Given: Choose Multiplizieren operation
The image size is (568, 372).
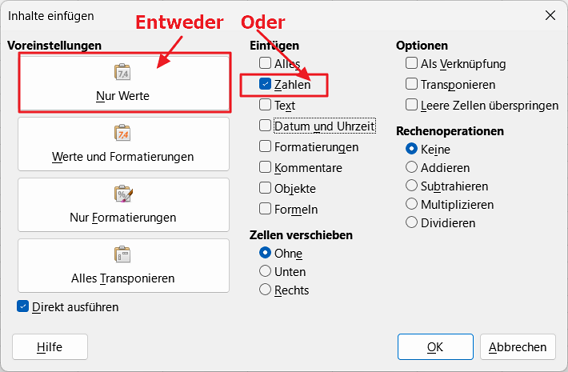Looking at the screenshot, I should [x=412, y=204].
